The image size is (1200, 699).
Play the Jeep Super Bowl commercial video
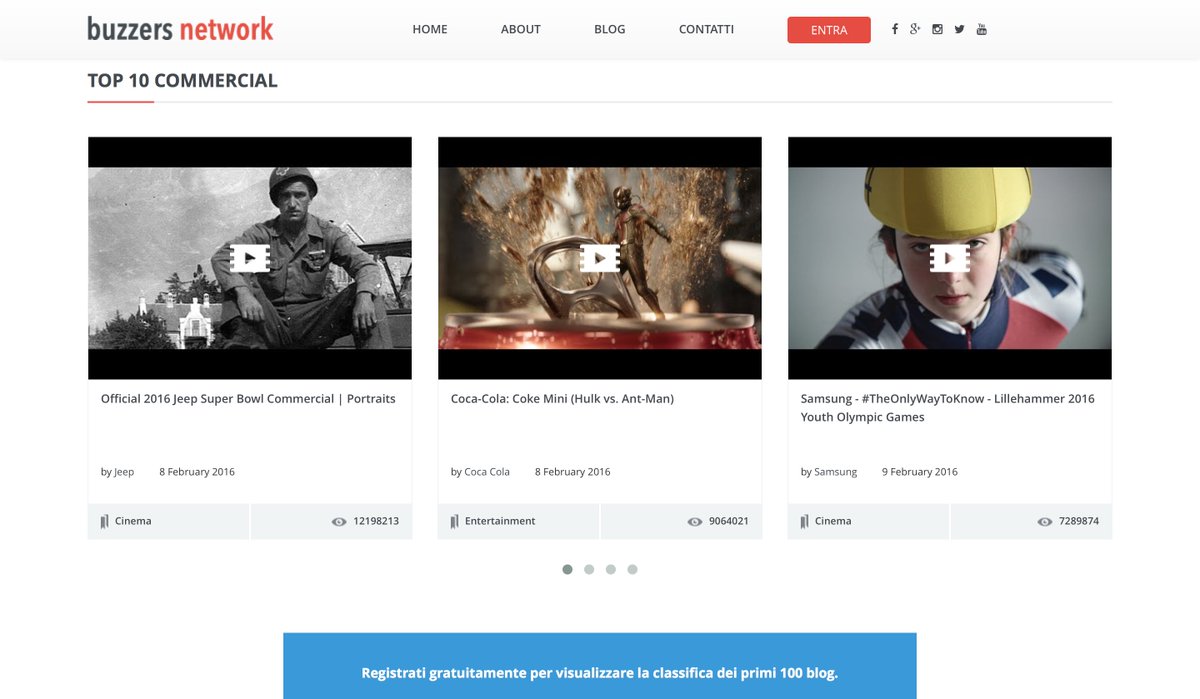(x=250, y=258)
